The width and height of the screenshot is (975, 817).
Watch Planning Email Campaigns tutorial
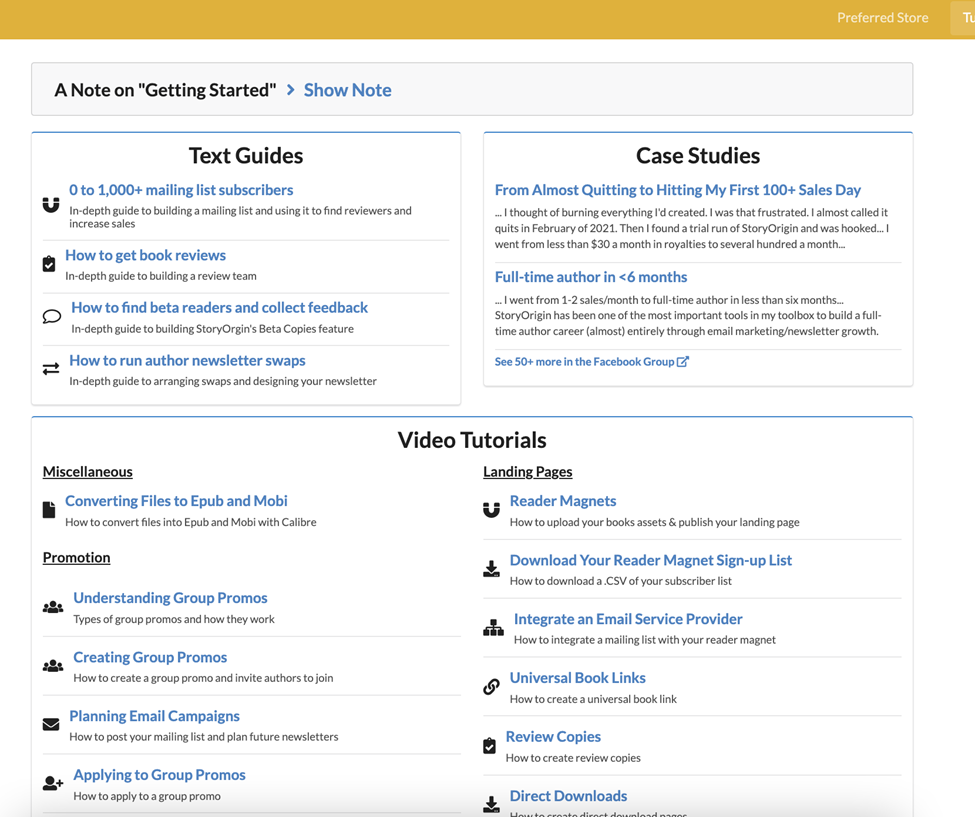(154, 716)
